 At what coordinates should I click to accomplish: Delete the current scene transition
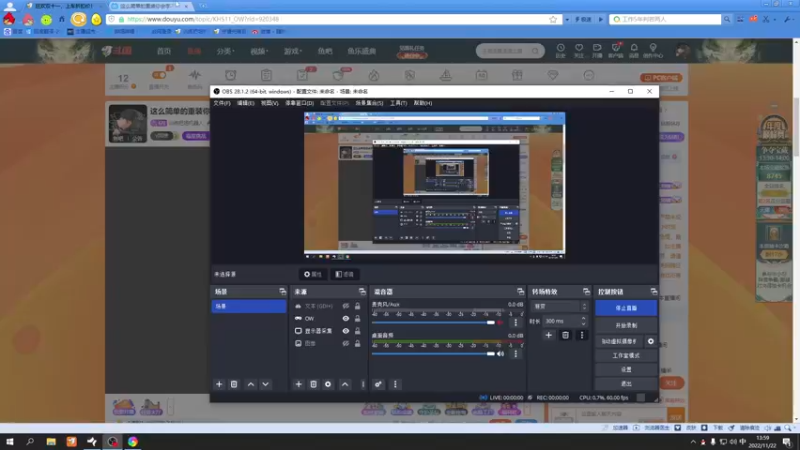565,335
